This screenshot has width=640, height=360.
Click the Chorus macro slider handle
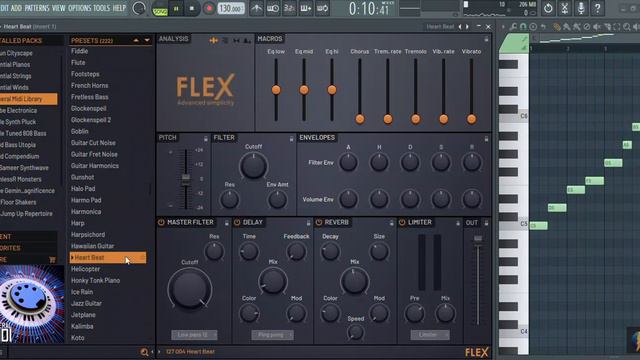pyautogui.click(x=360, y=119)
